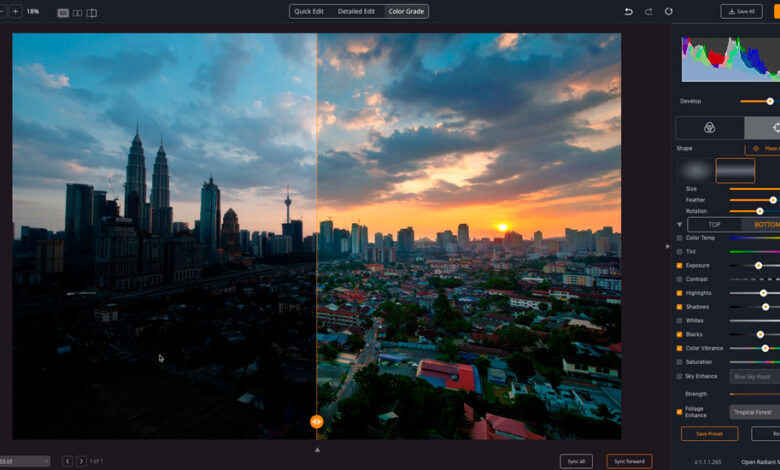780x470 pixels.
Task: Select the radial gradient shape thumbnail
Action: (x=695, y=171)
